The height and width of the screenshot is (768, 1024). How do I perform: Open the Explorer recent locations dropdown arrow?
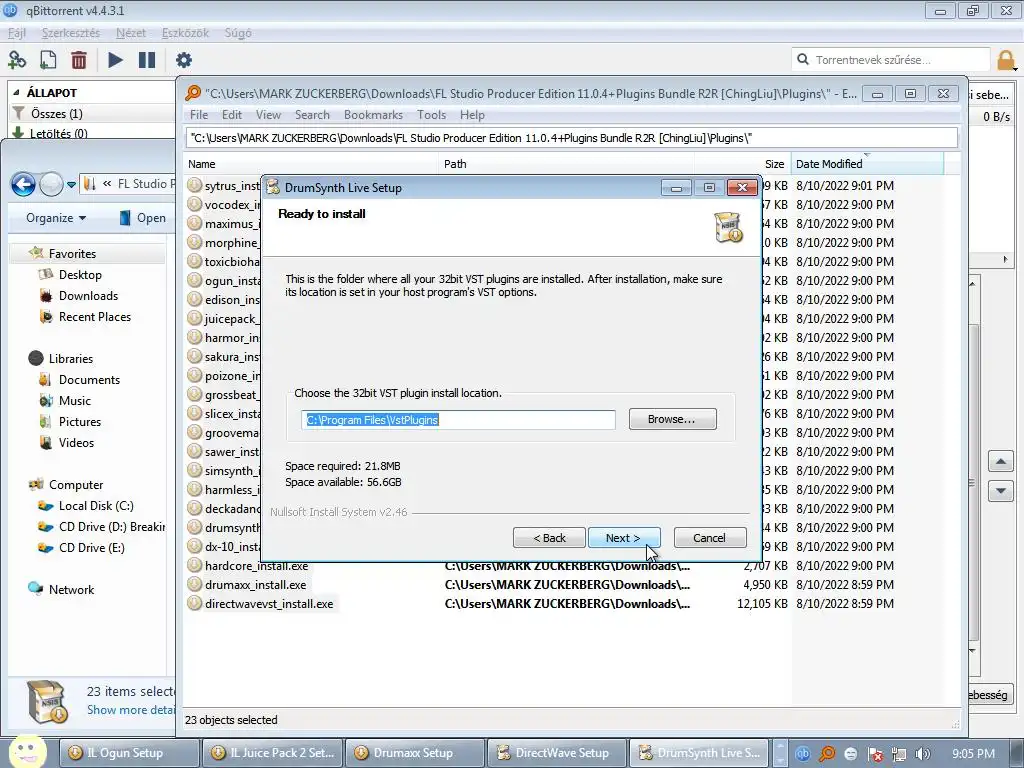(x=71, y=185)
